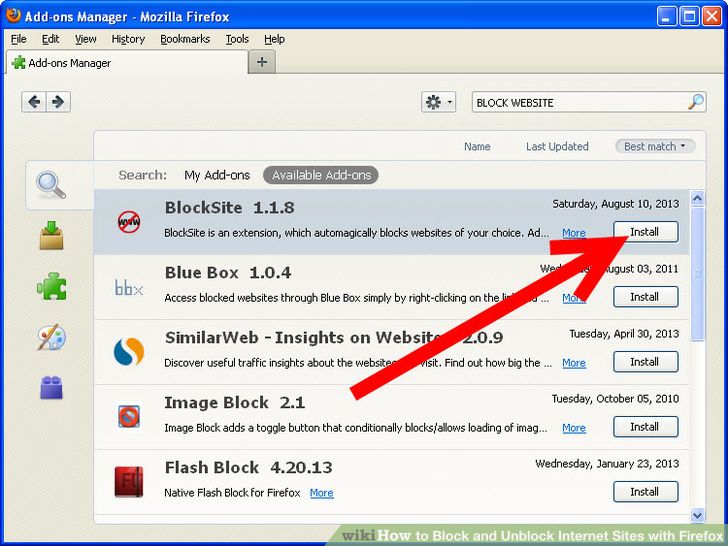Click the results list scrollbar thumb
Screen dimensions: 728x546
coord(697,274)
